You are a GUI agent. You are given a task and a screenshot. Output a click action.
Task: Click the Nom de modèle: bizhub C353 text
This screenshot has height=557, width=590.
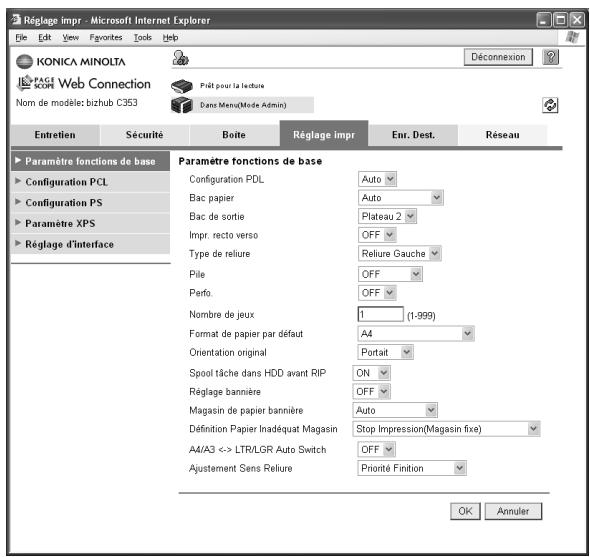76,102
